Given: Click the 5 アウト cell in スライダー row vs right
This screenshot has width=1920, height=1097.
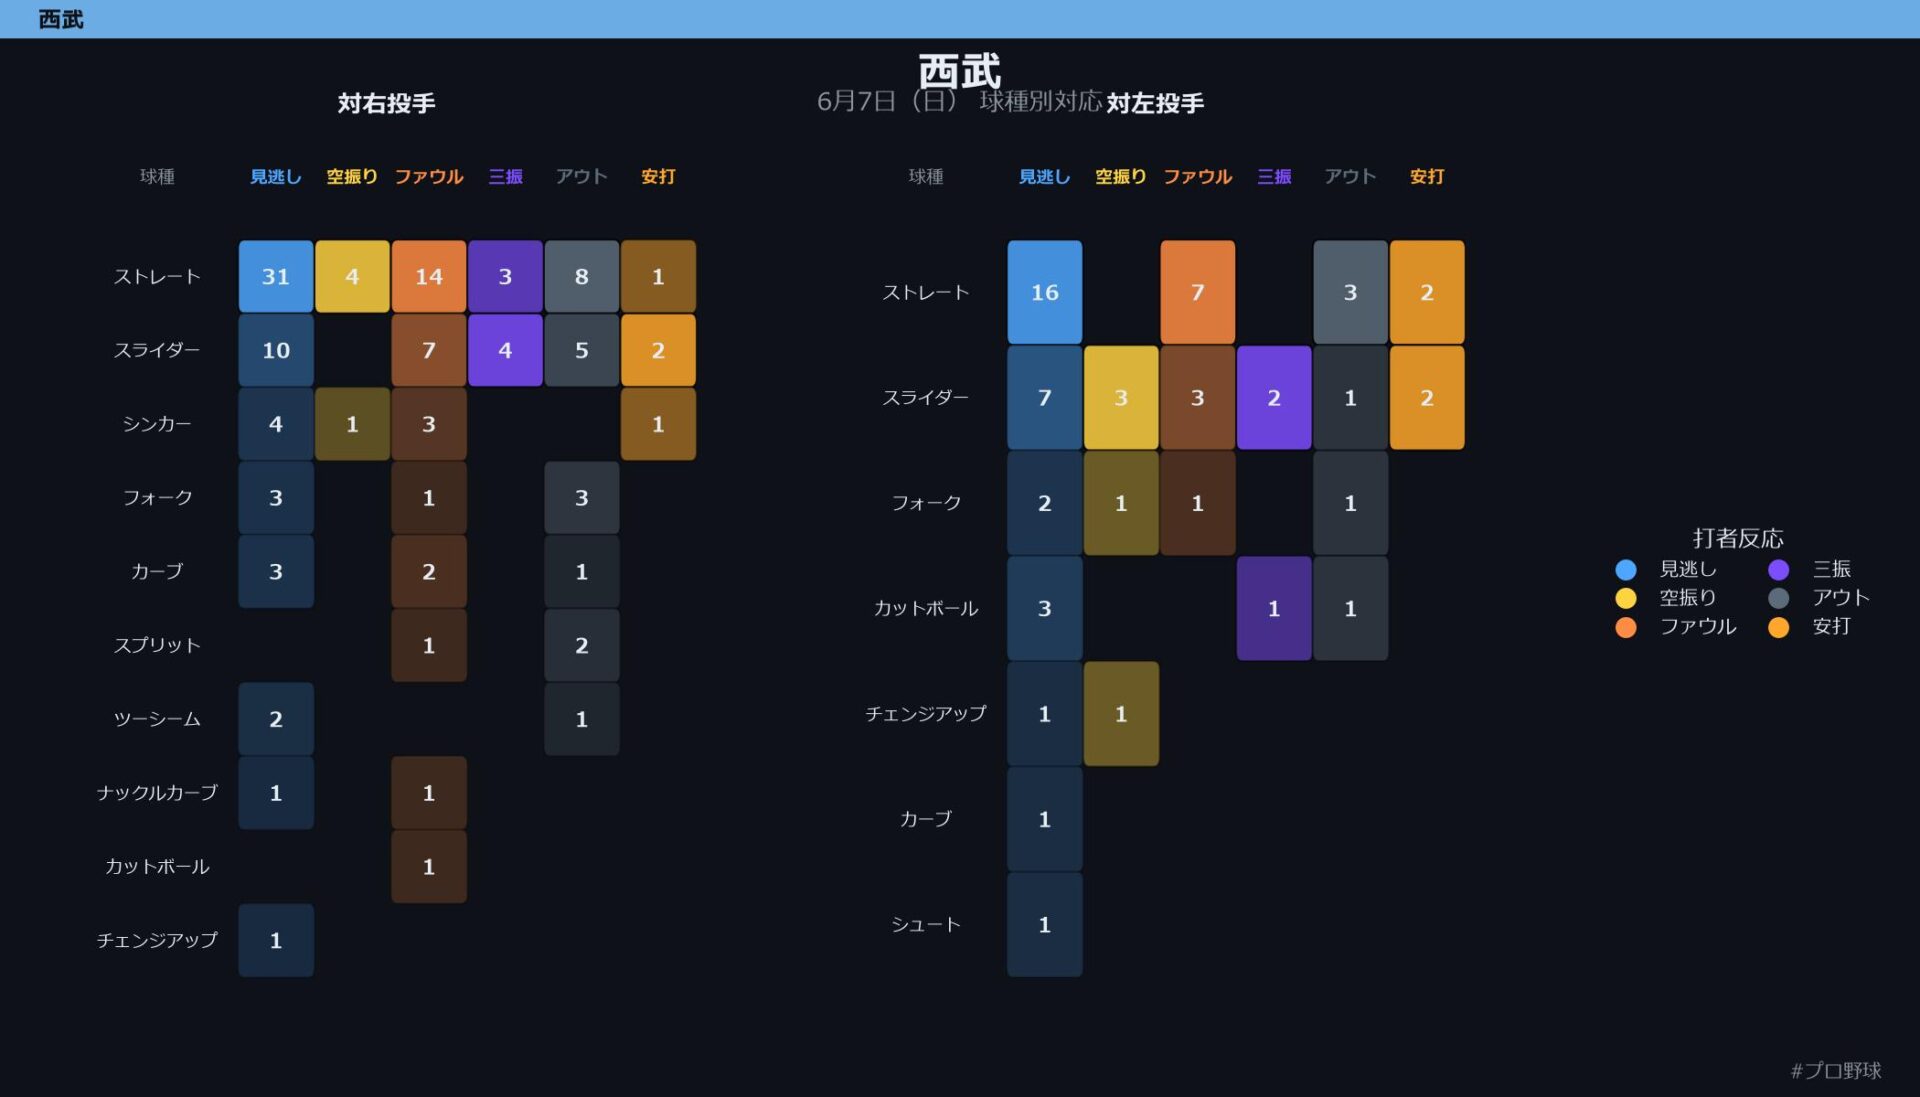Looking at the screenshot, I should point(582,350).
